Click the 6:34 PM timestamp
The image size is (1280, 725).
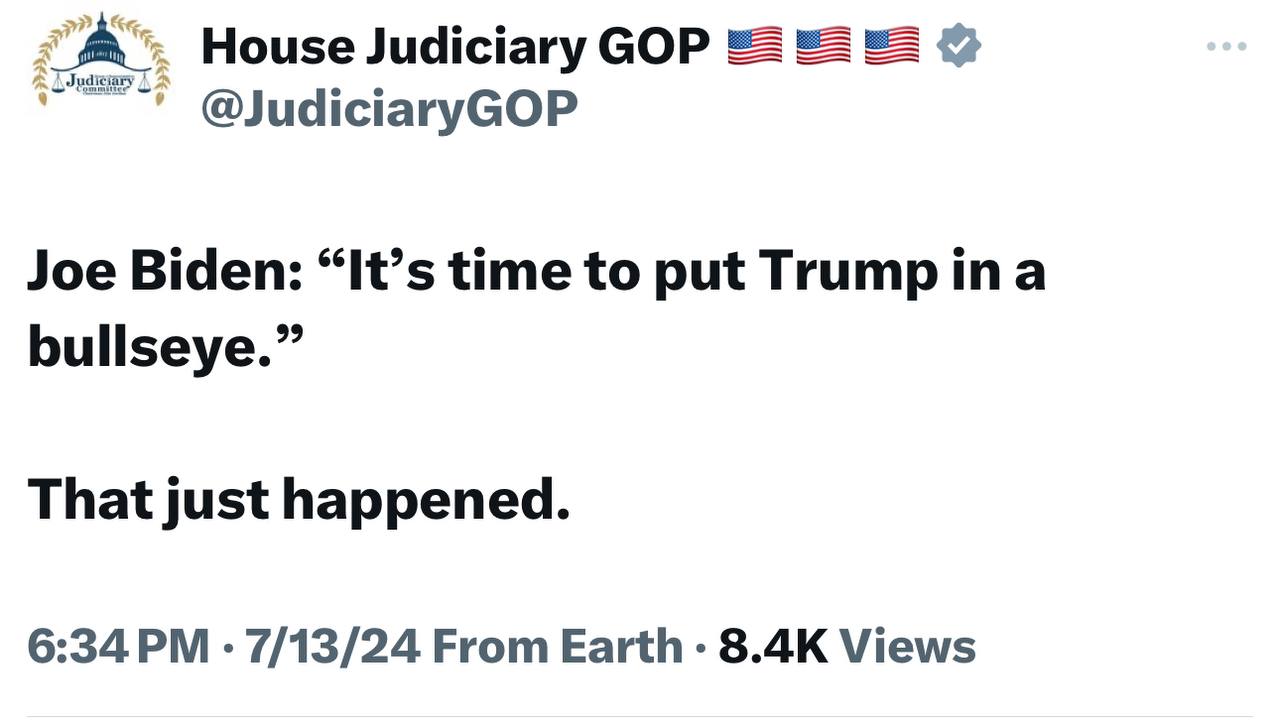tap(118, 646)
